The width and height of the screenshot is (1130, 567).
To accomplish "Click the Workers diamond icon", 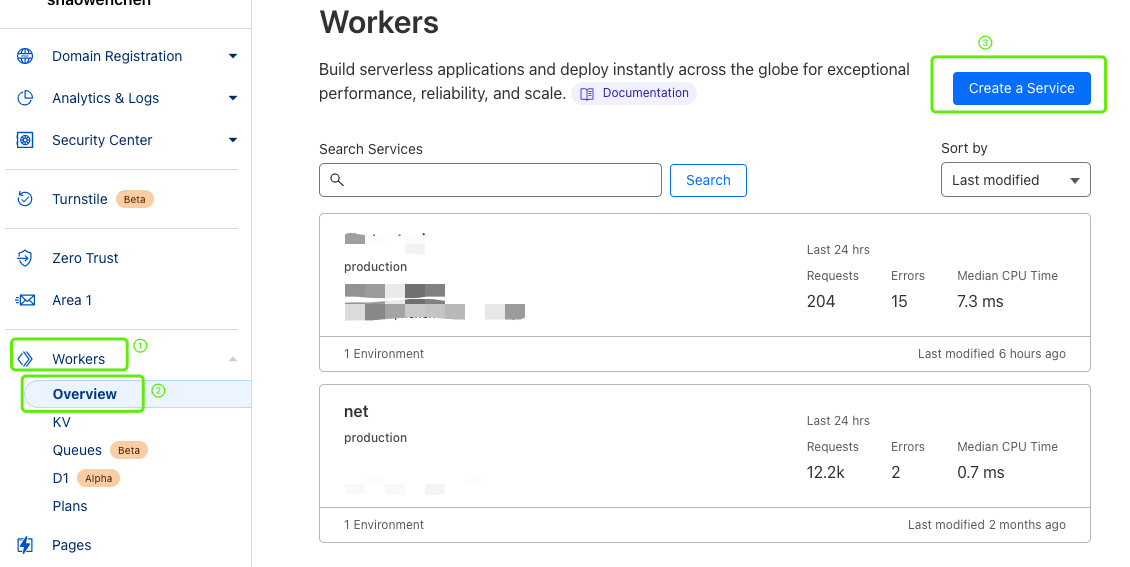I will click(x=25, y=359).
